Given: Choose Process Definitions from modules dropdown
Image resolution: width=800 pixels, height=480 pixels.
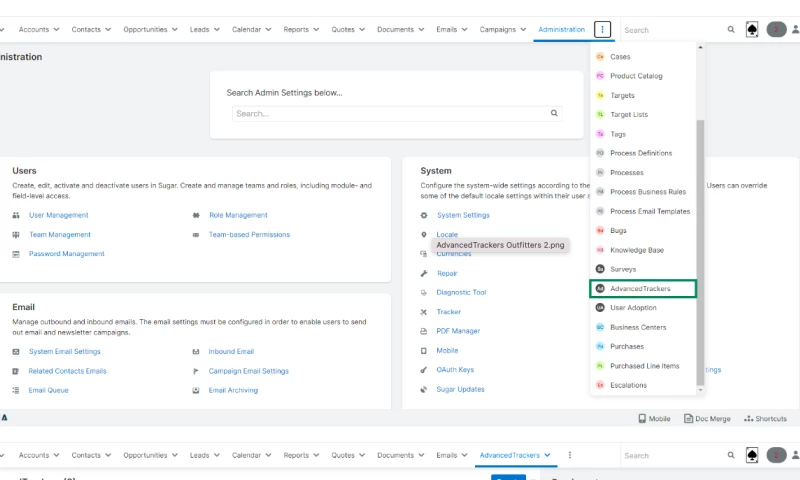Looking at the screenshot, I should pos(643,153).
